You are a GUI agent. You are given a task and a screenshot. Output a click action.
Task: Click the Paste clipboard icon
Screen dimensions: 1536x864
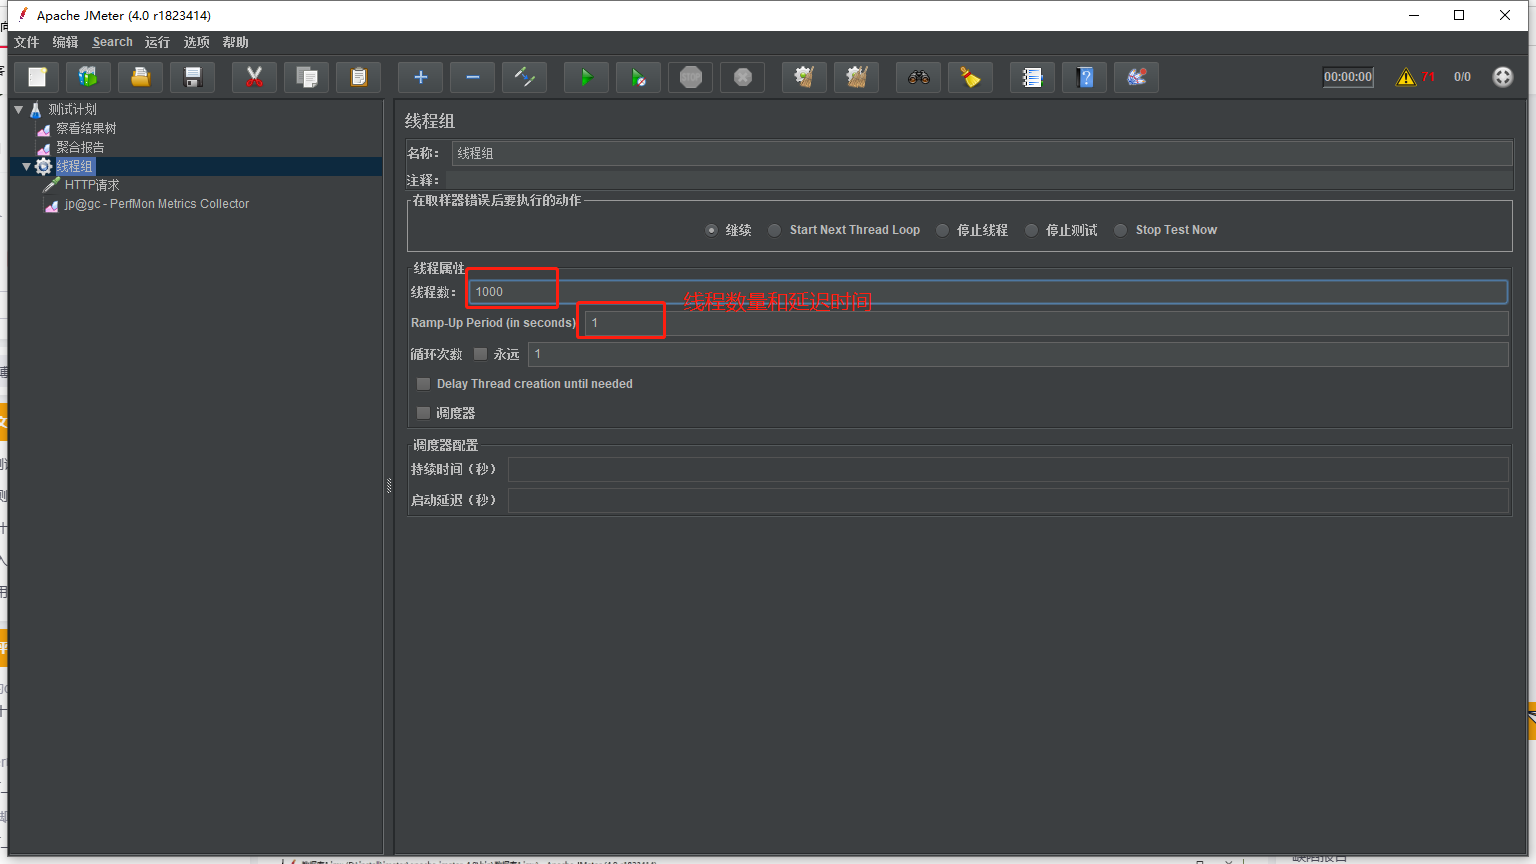click(x=358, y=77)
